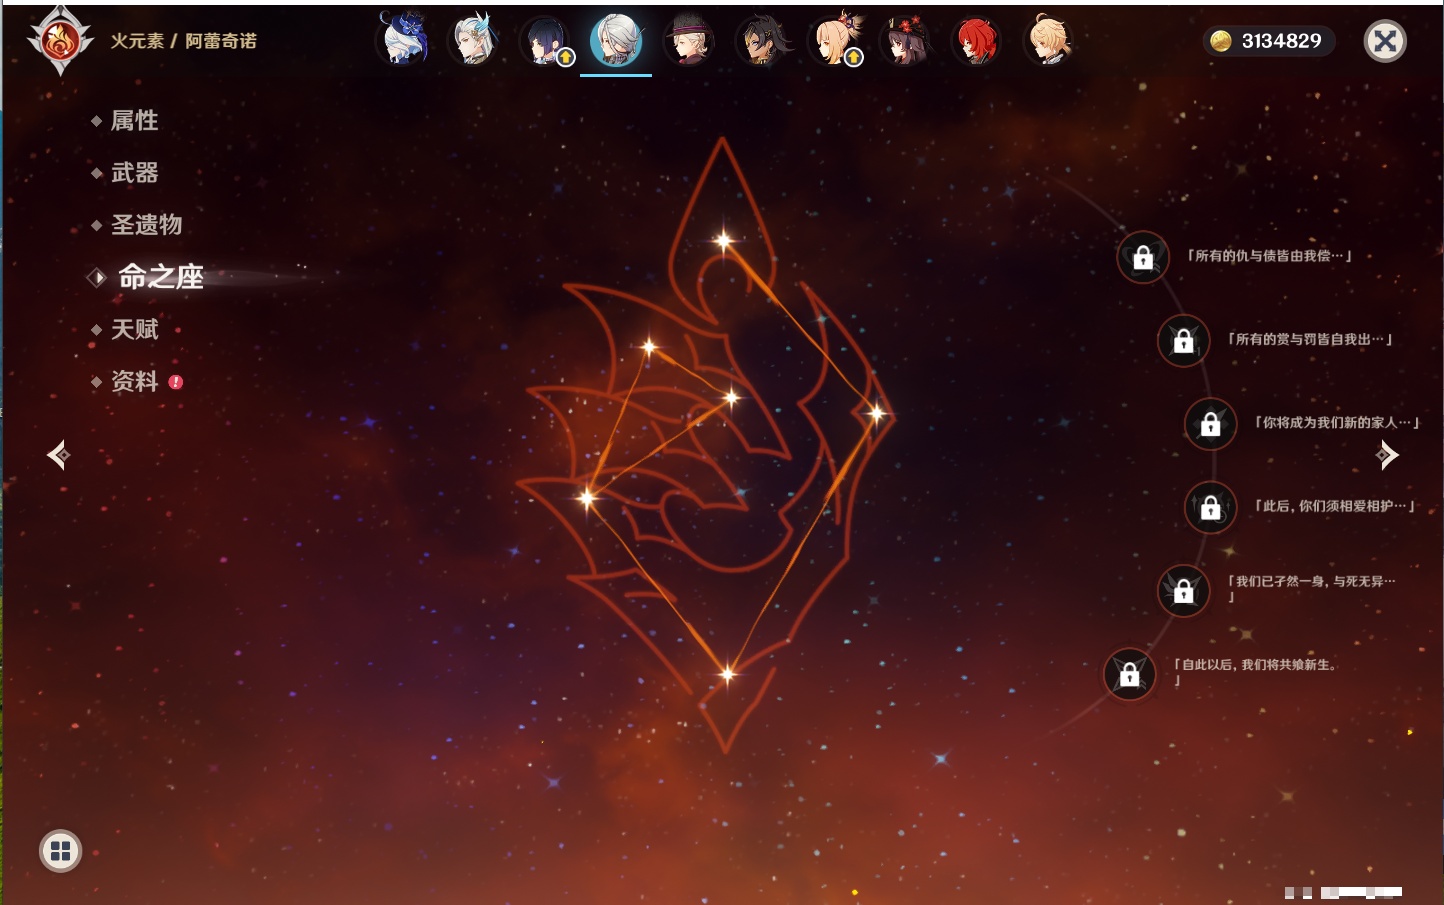Screen dimensions: 1444x905
Task: Select the blond braided character avatar
Action: coord(1048,42)
